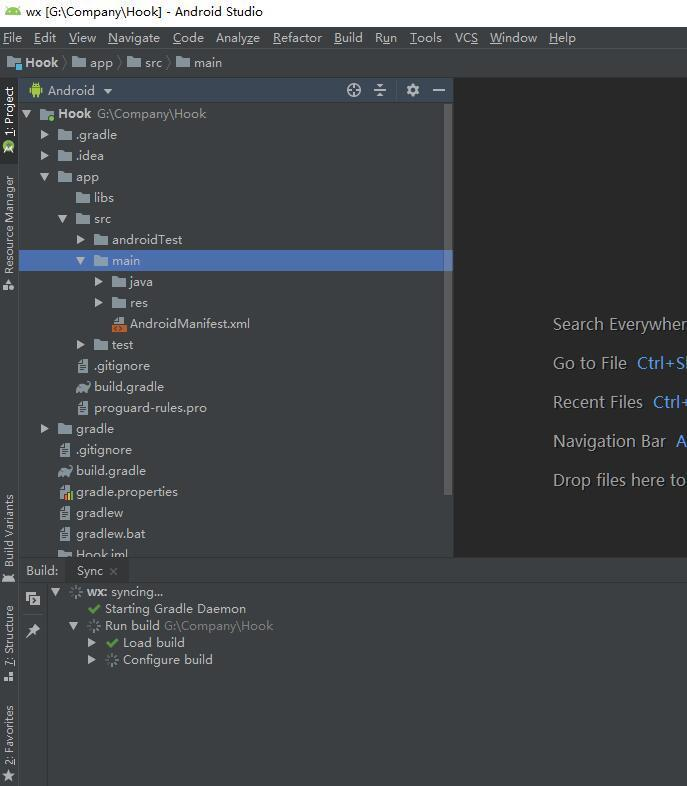Toggle the 7: Structure tool window
Viewport: 687px width, 786px height.
click(9, 644)
